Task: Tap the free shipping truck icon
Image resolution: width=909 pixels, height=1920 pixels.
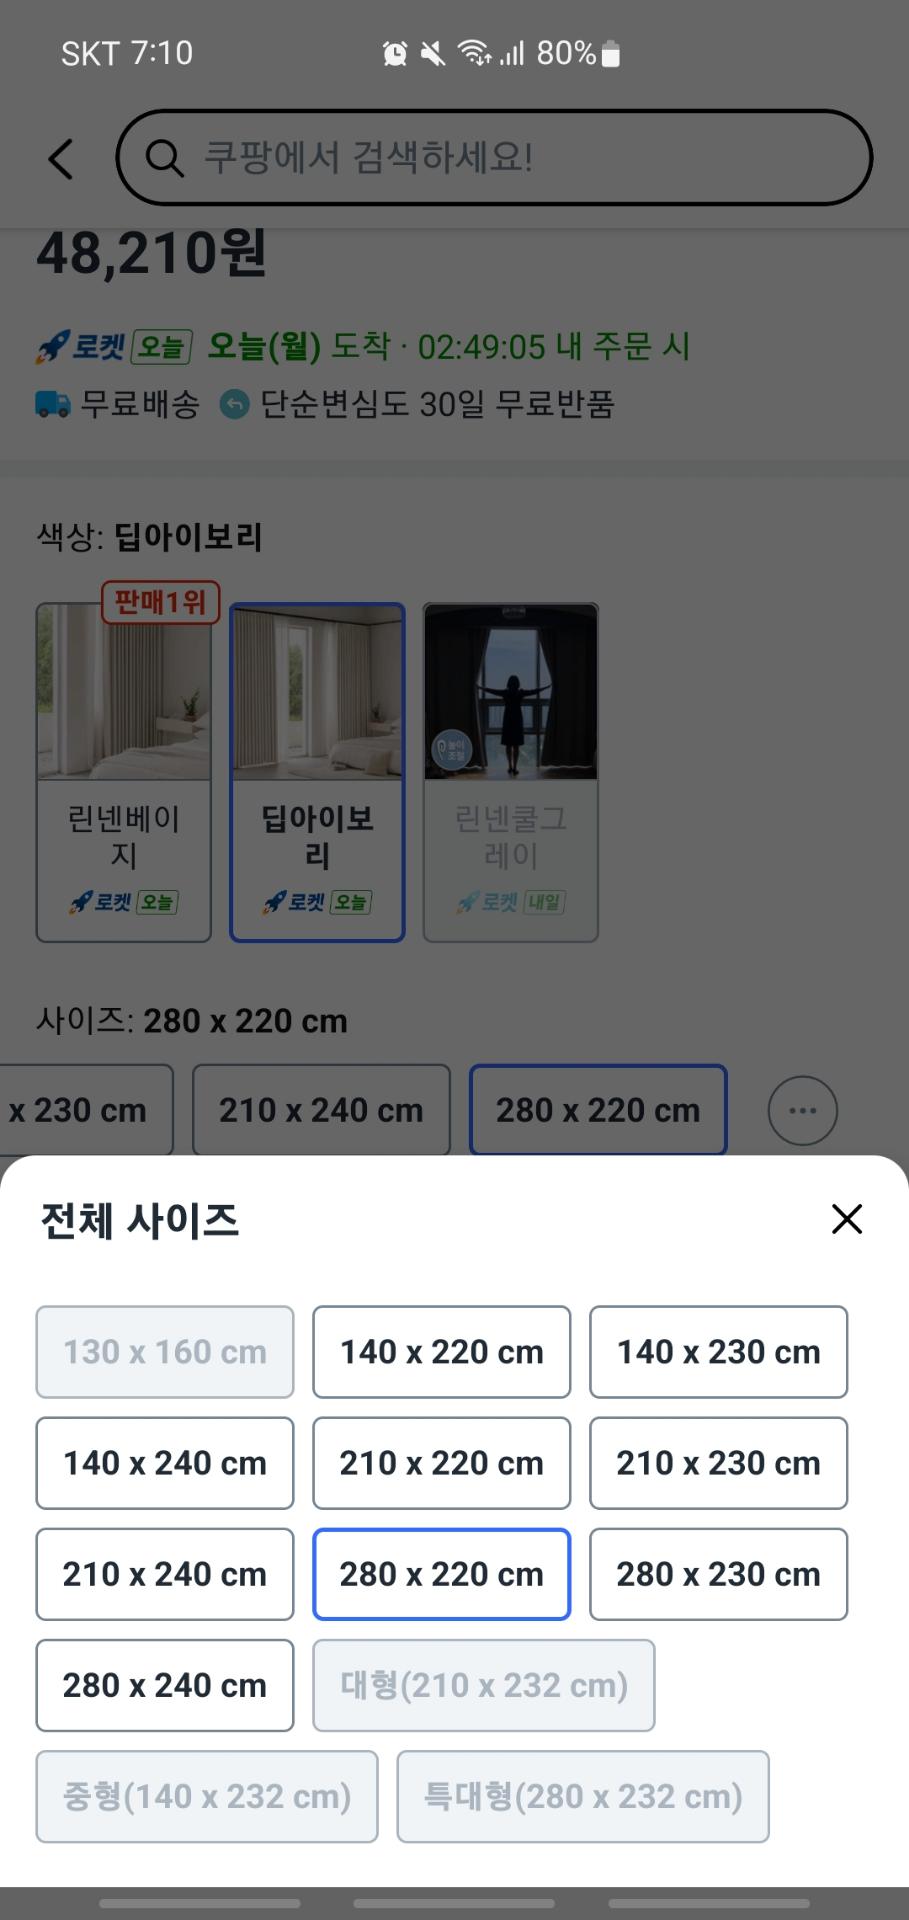Action: (x=53, y=404)
